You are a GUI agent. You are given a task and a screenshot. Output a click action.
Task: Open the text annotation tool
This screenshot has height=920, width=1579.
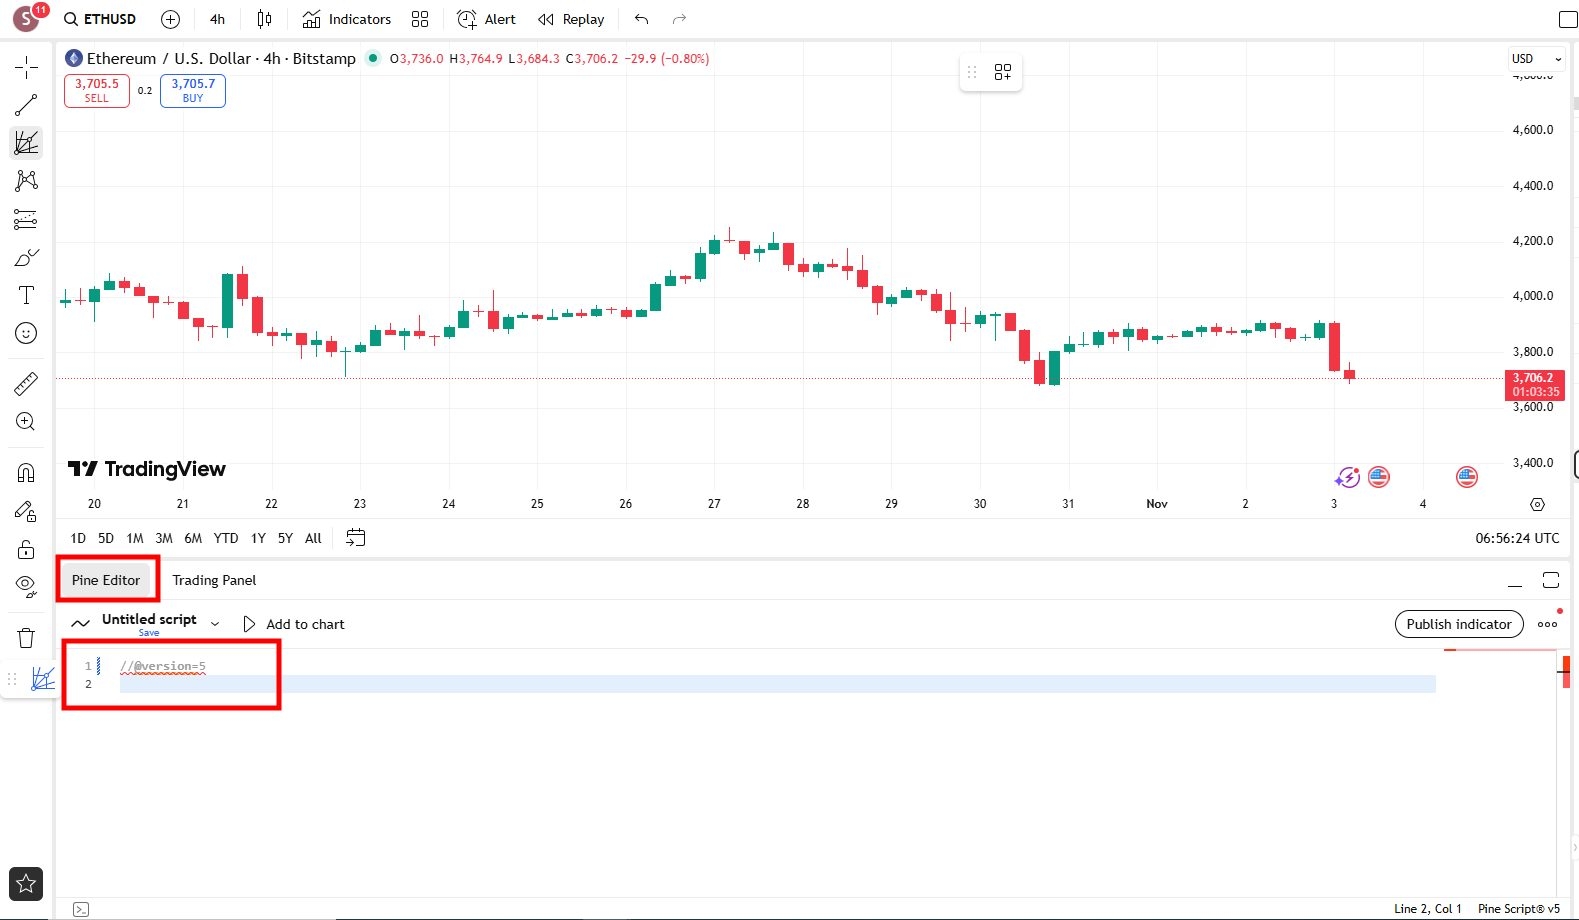pyautogui.click(x=26, y=295)
